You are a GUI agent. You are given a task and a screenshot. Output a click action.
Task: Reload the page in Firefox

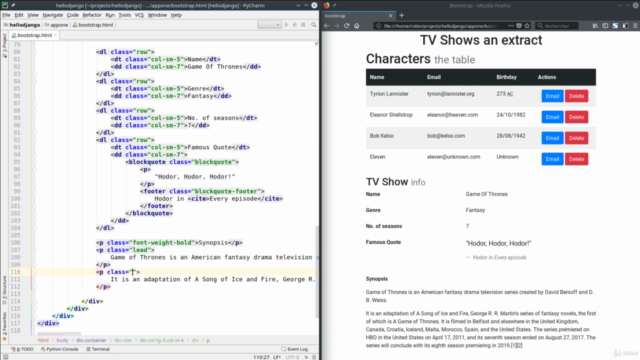pyautogui.click(x=347, y=26)
